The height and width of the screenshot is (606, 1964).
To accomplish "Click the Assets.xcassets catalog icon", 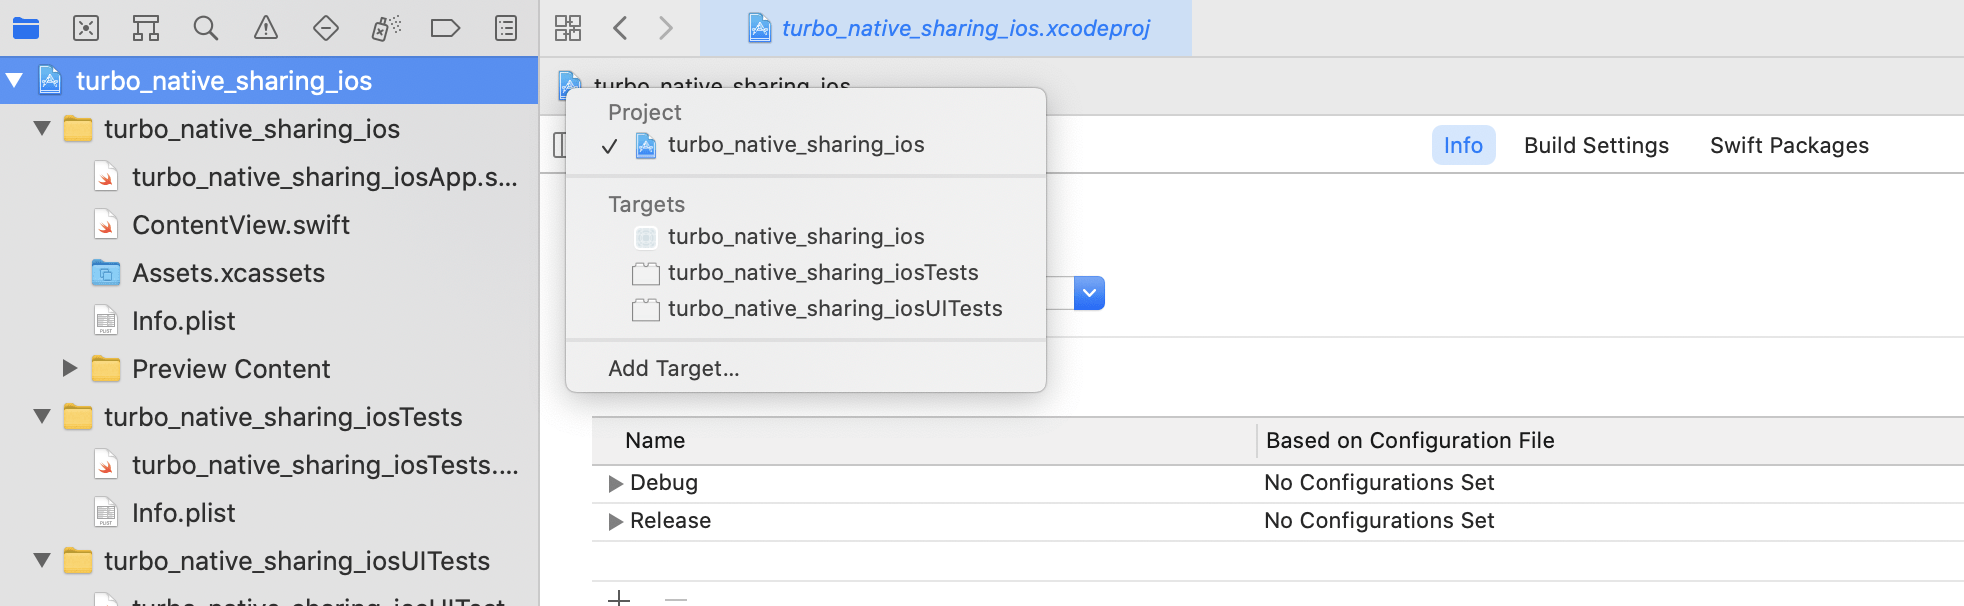I will (106, 273).
